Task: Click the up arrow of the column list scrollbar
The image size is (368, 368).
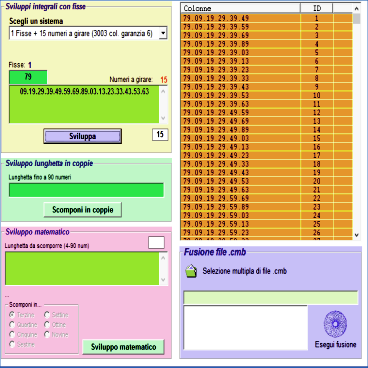Action: tap(356, 8)
